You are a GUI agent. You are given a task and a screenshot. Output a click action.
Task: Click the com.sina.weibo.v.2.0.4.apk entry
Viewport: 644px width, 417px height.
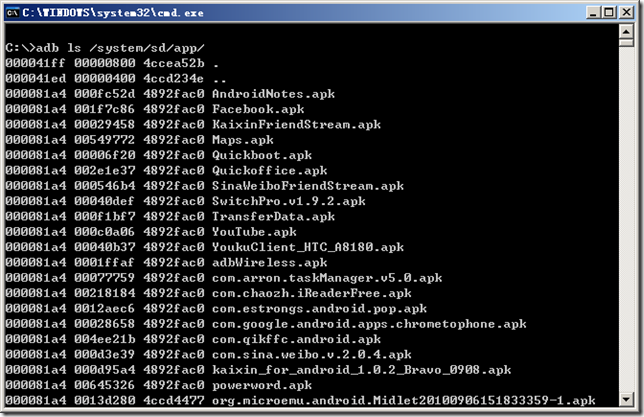(x=312, y=354)
